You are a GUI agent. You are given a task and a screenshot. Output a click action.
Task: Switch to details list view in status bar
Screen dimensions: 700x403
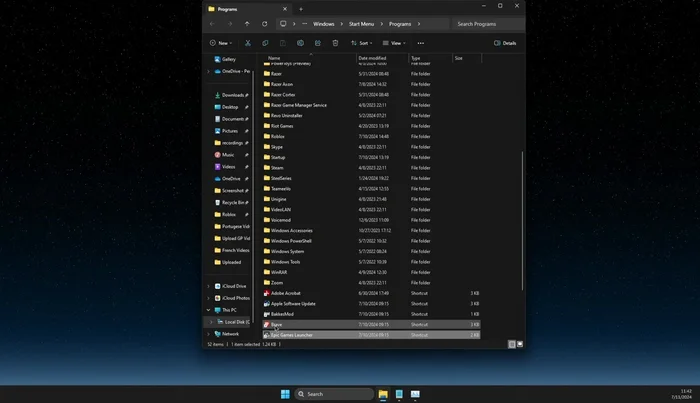[x=511, y=344]
